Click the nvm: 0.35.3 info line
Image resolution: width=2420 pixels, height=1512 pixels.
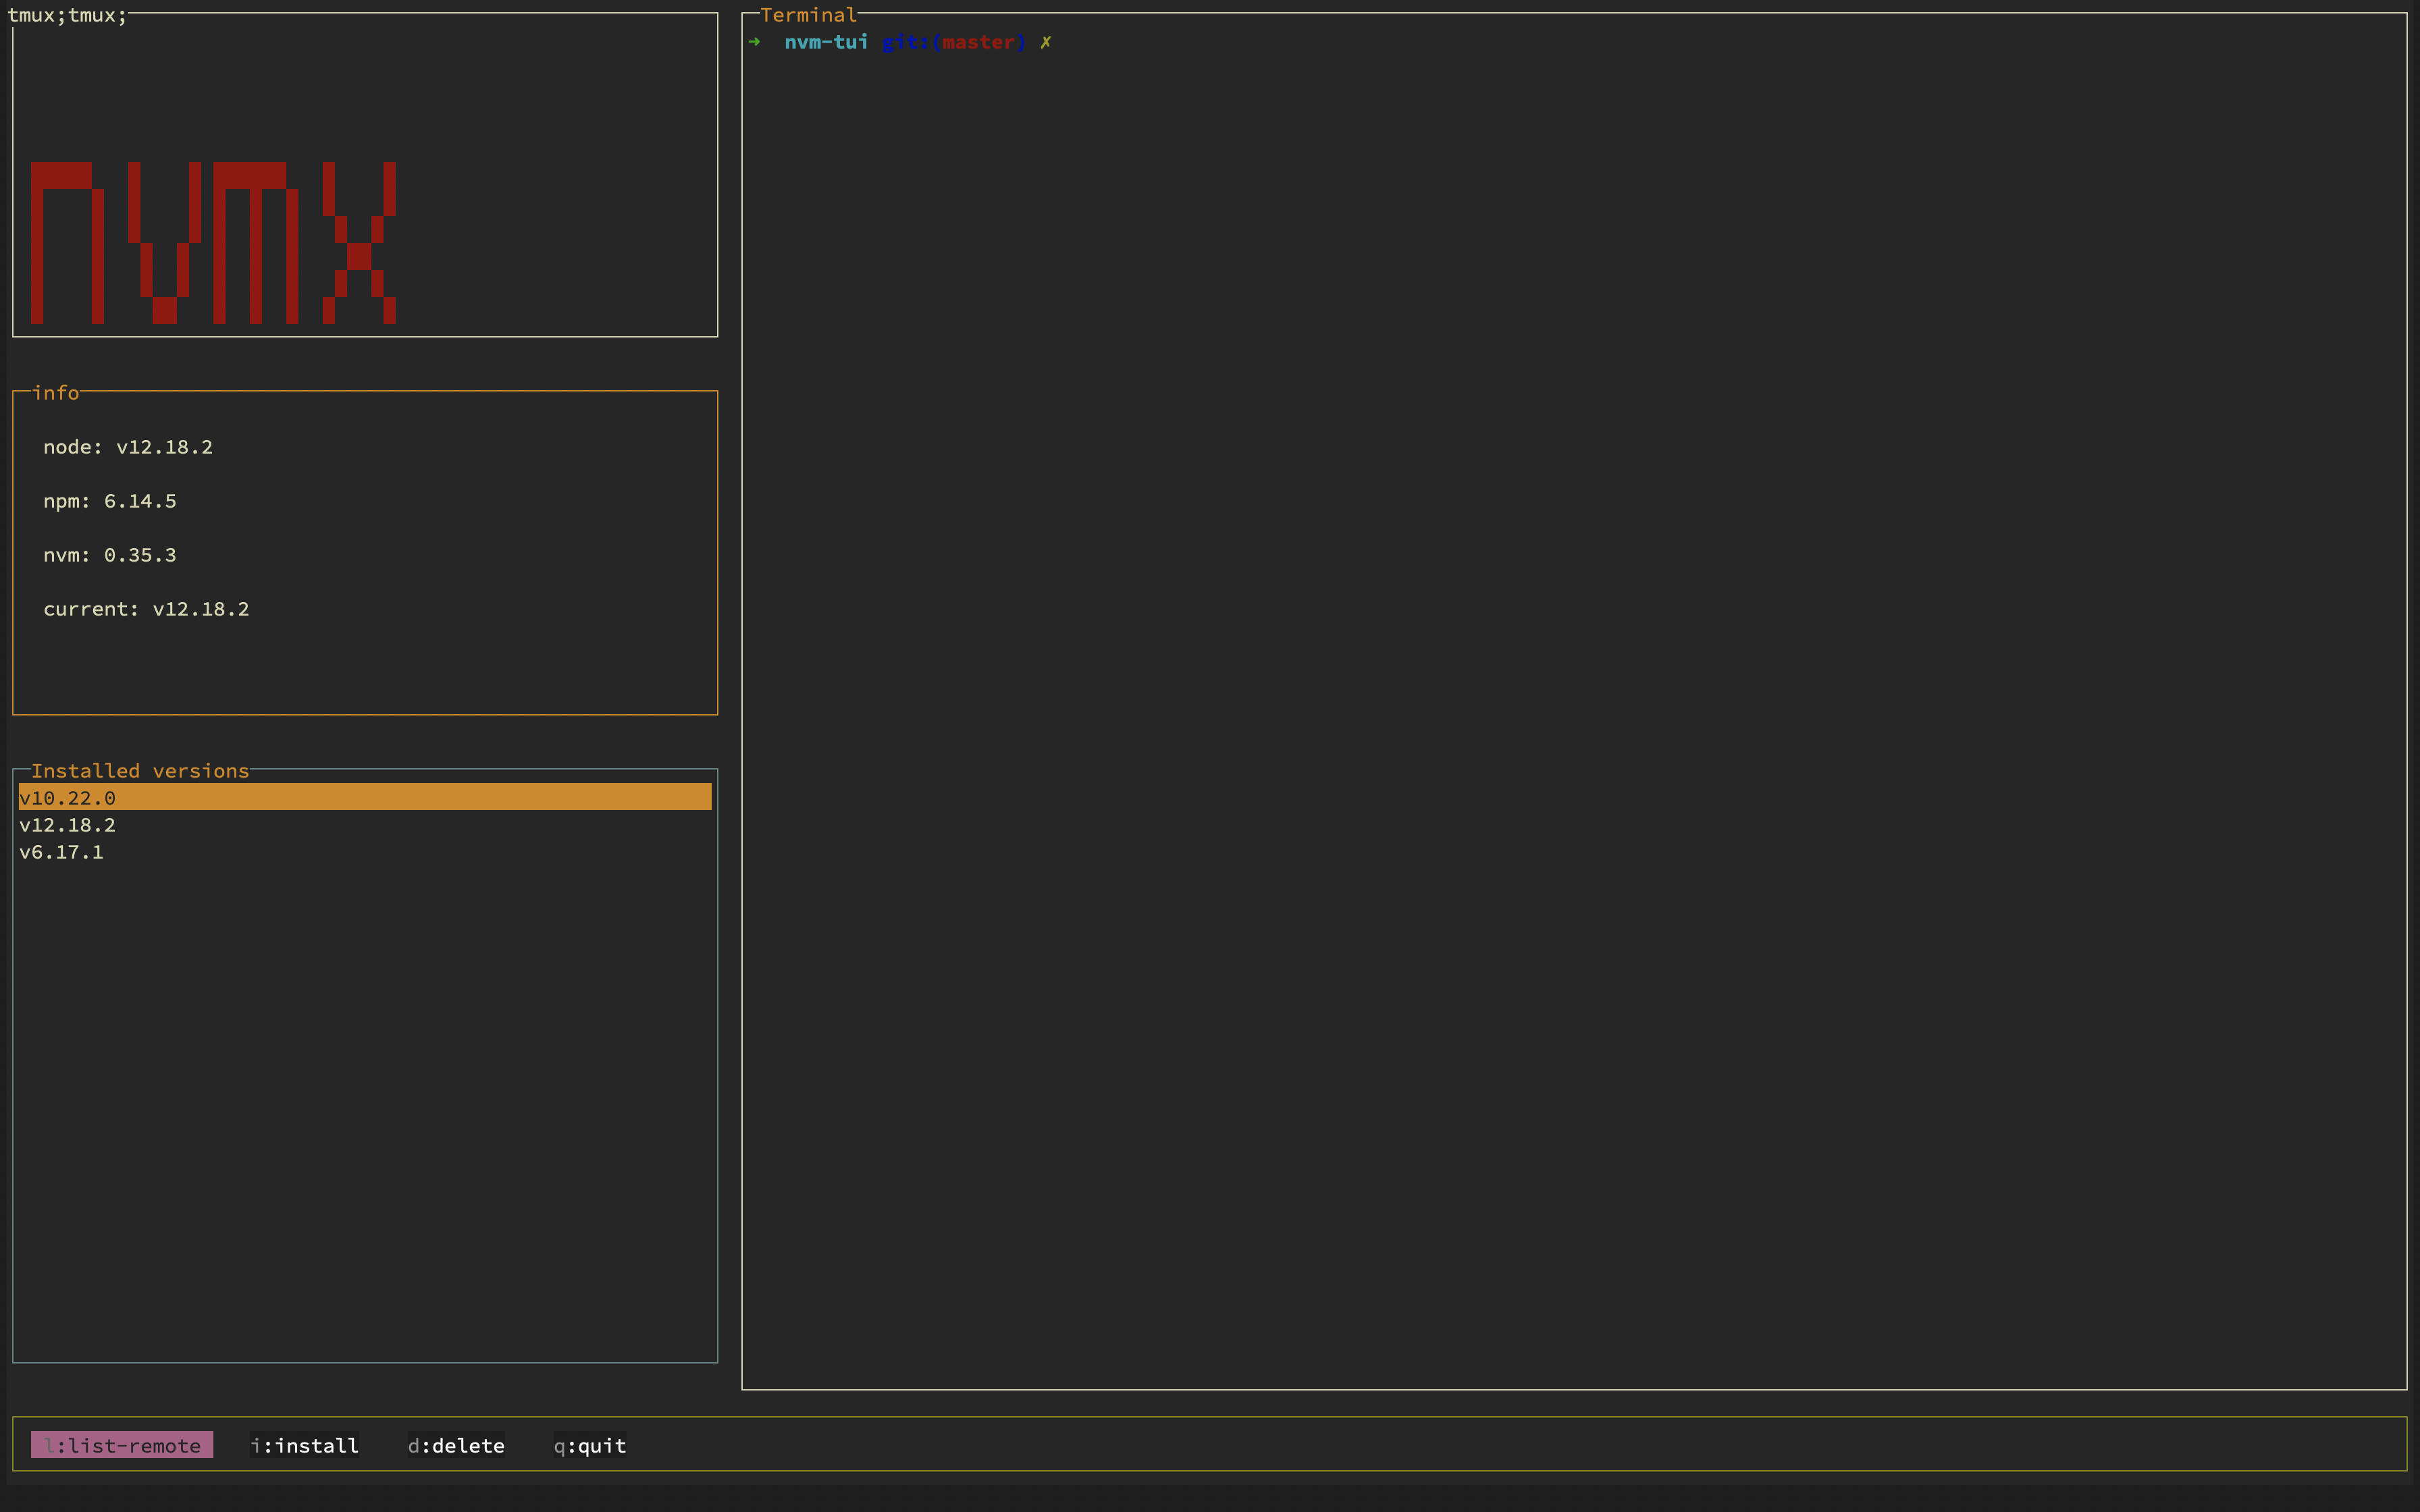tap(110, 554)
